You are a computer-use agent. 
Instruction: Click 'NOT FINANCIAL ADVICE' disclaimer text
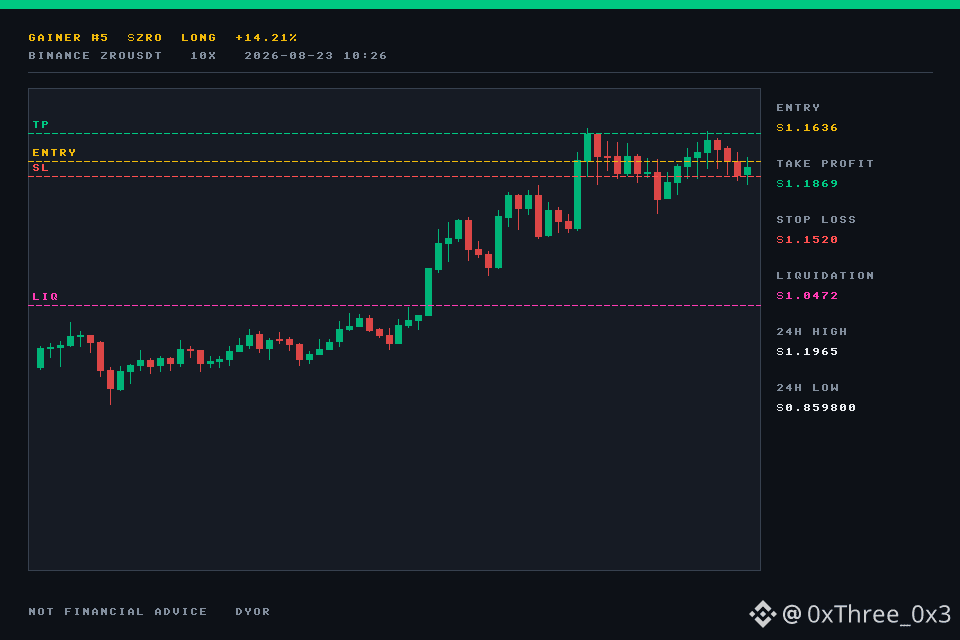click(118, 612)
